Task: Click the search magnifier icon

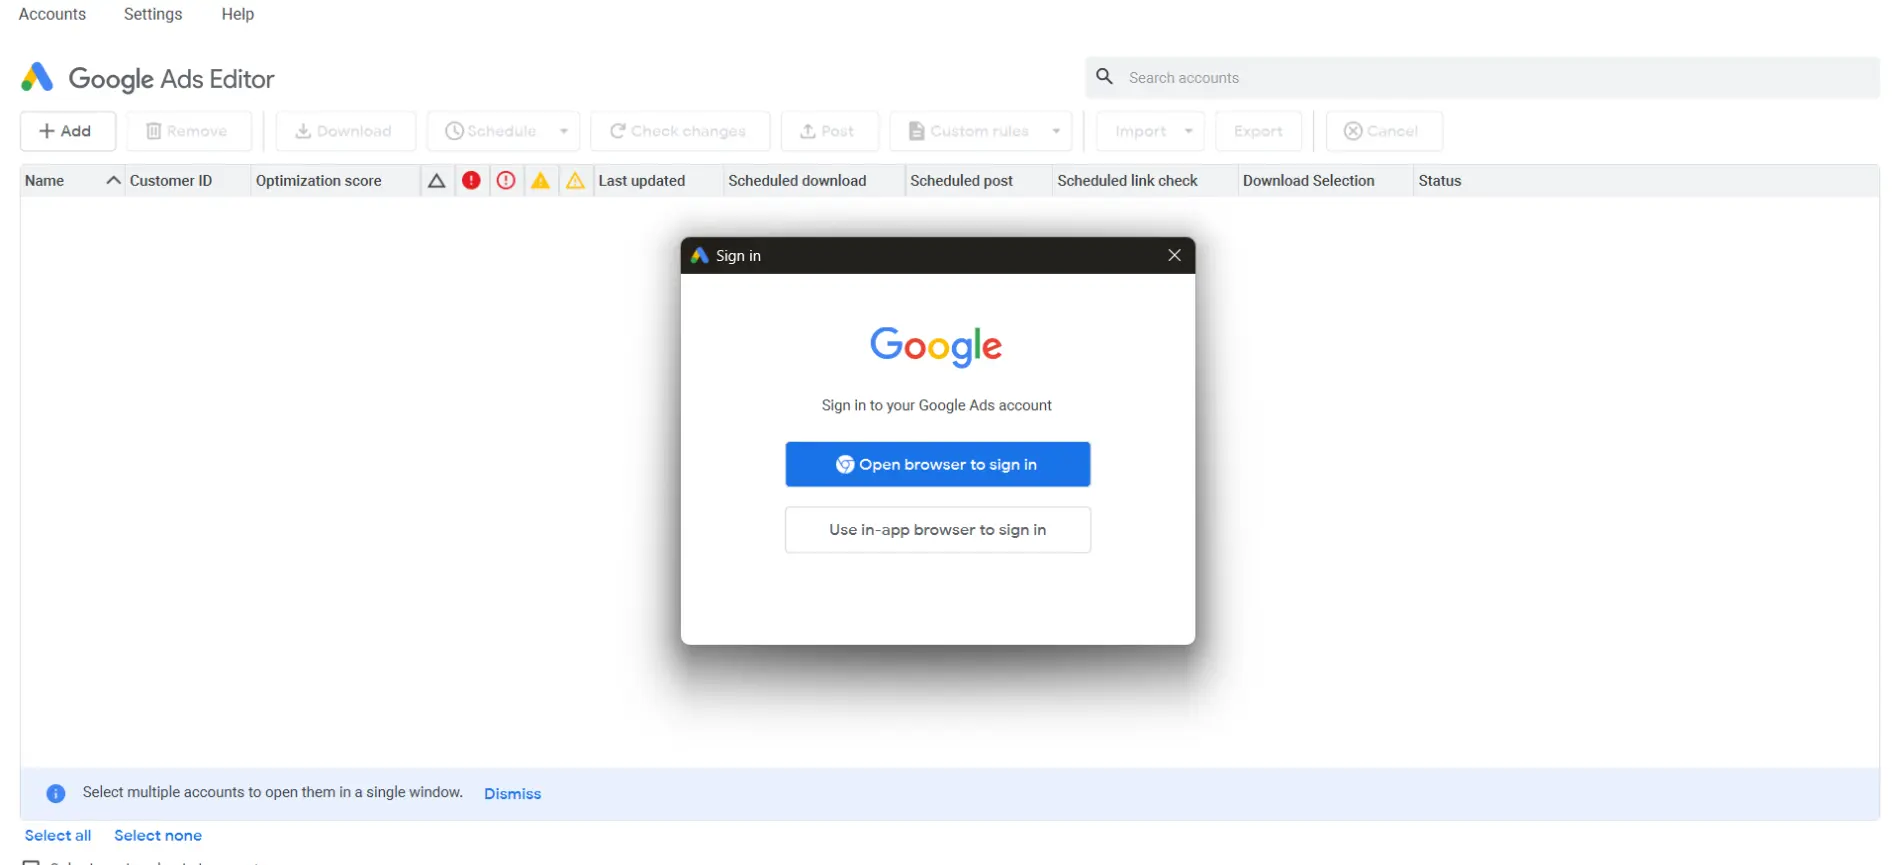Action: 1104,77
